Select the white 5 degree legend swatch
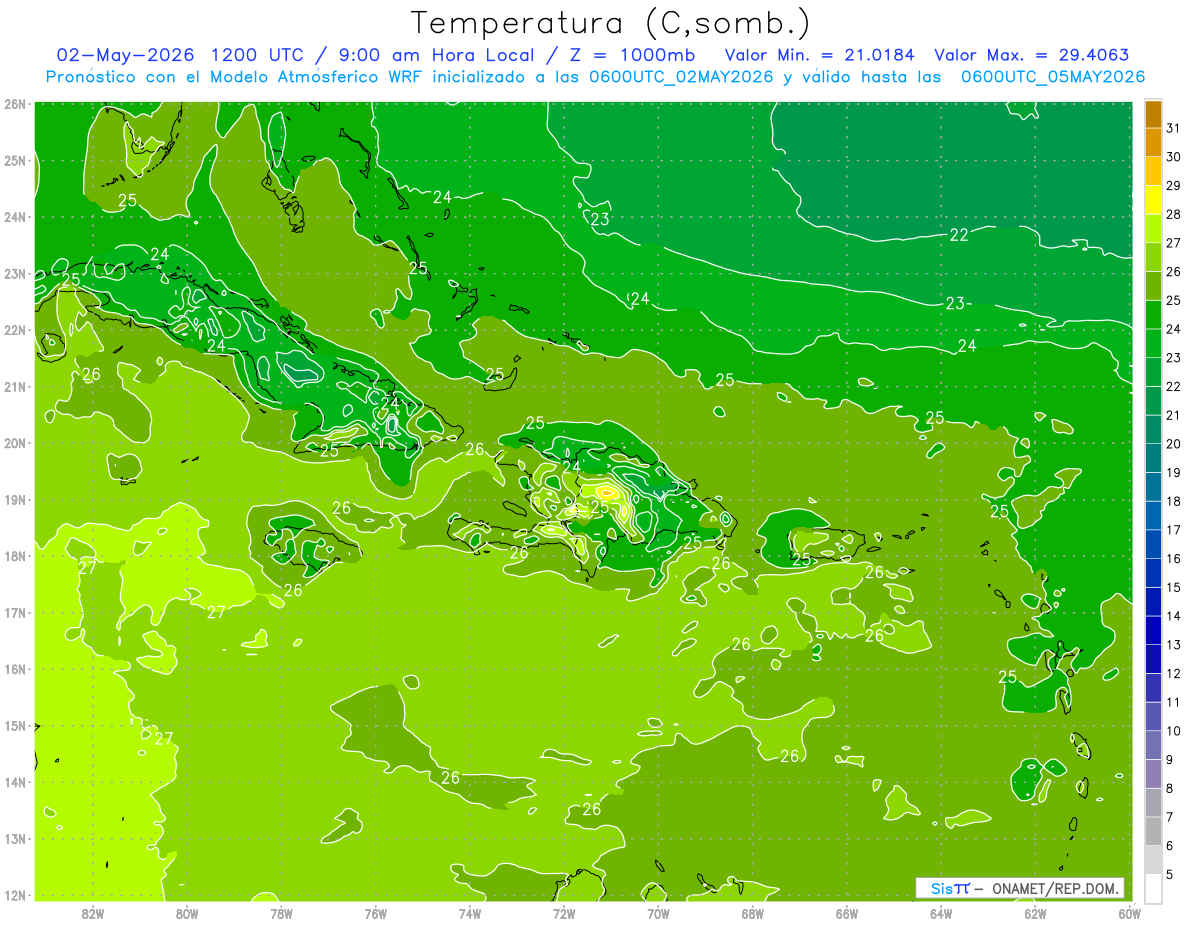Viewport: 1200px width, 927px height. click(1153, 888)
